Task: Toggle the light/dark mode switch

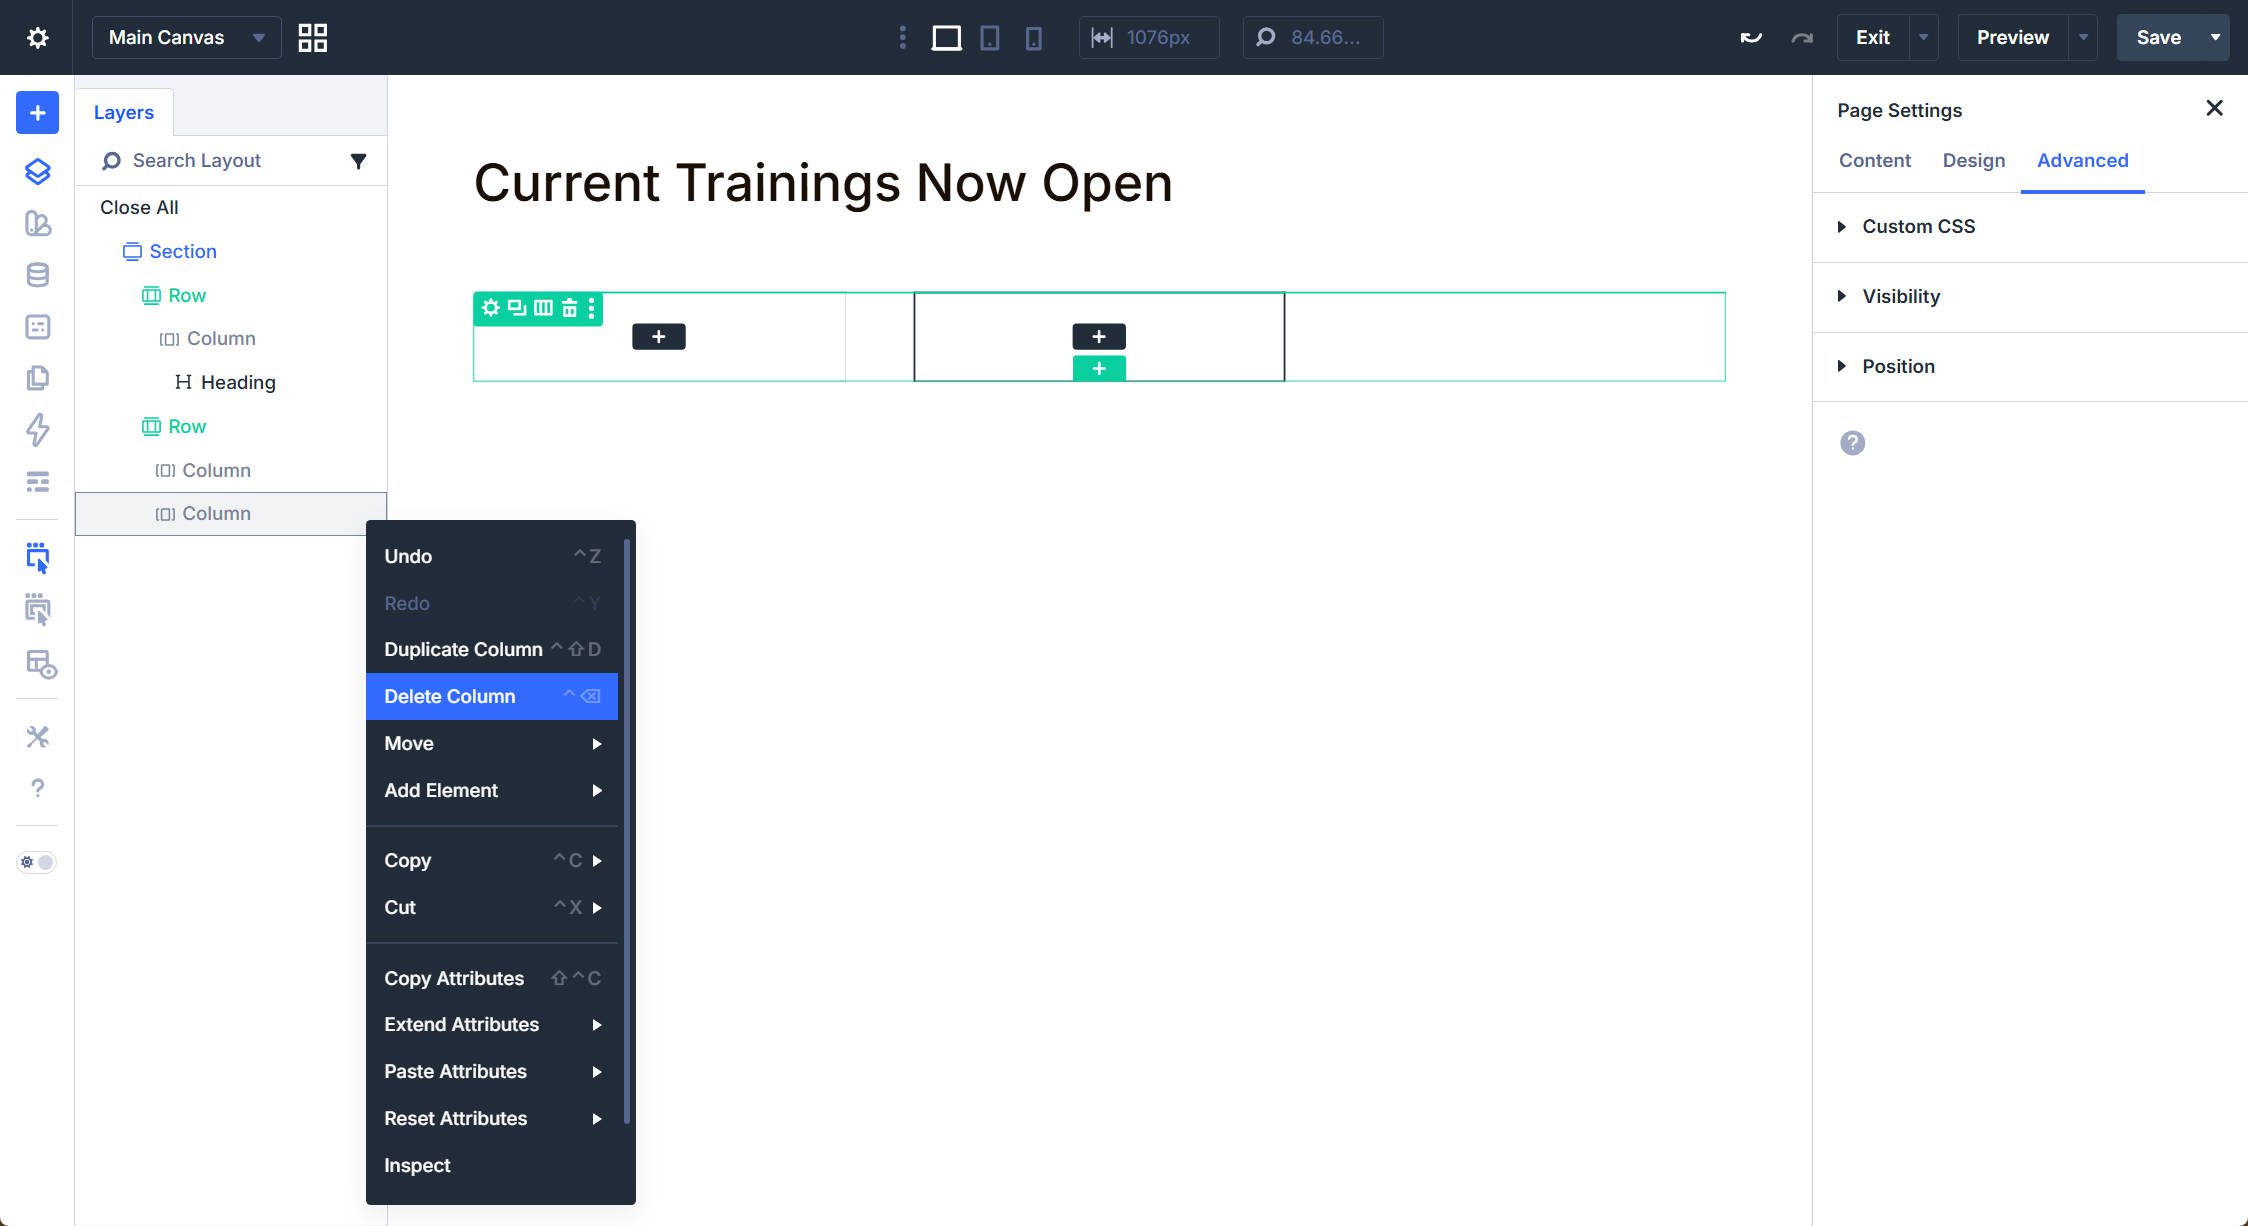Action: [37, 862]
